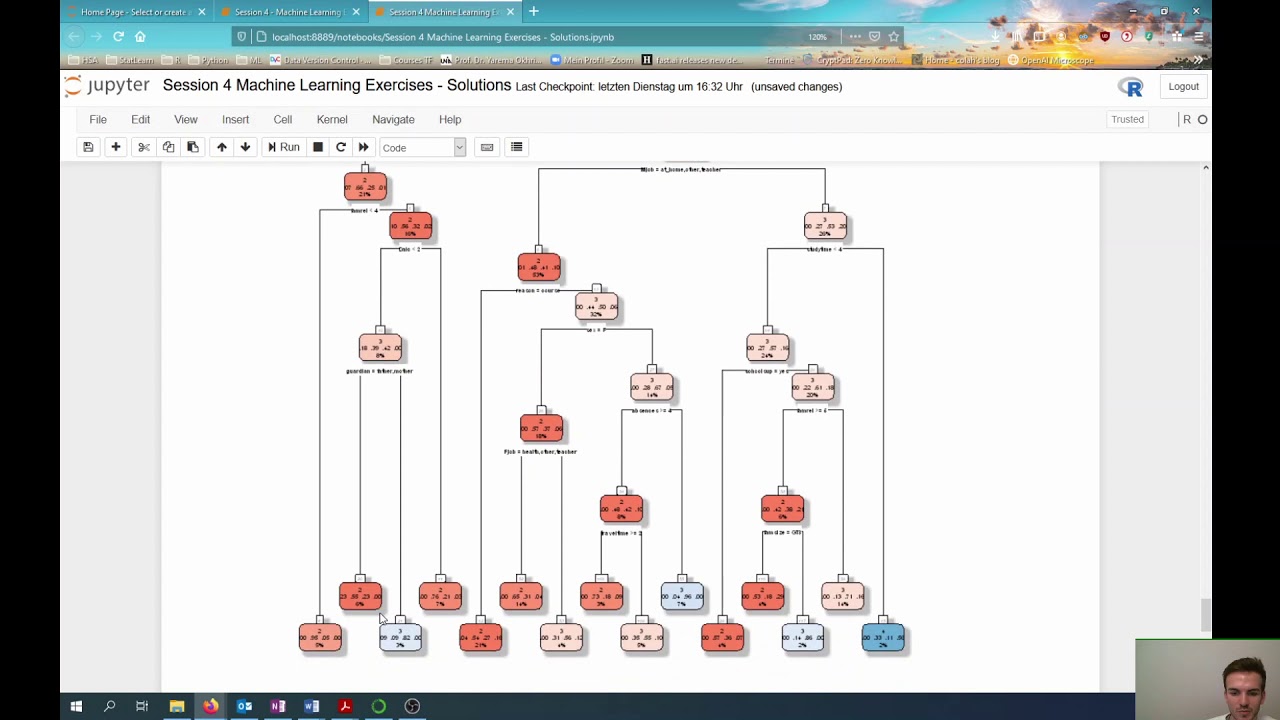Open page actions three-dots menu

click(855, 37)
